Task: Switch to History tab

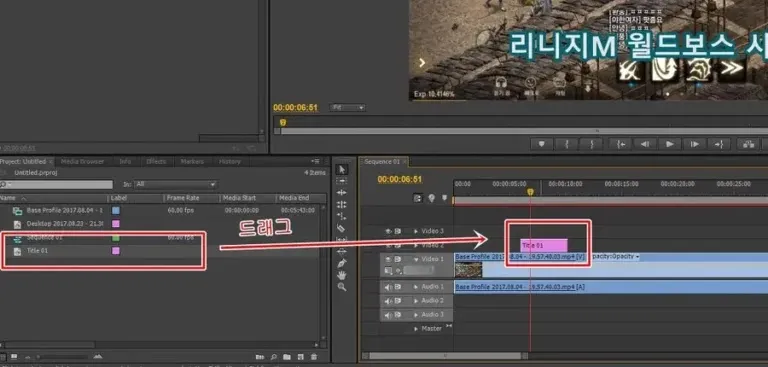Action: (230, 161)
